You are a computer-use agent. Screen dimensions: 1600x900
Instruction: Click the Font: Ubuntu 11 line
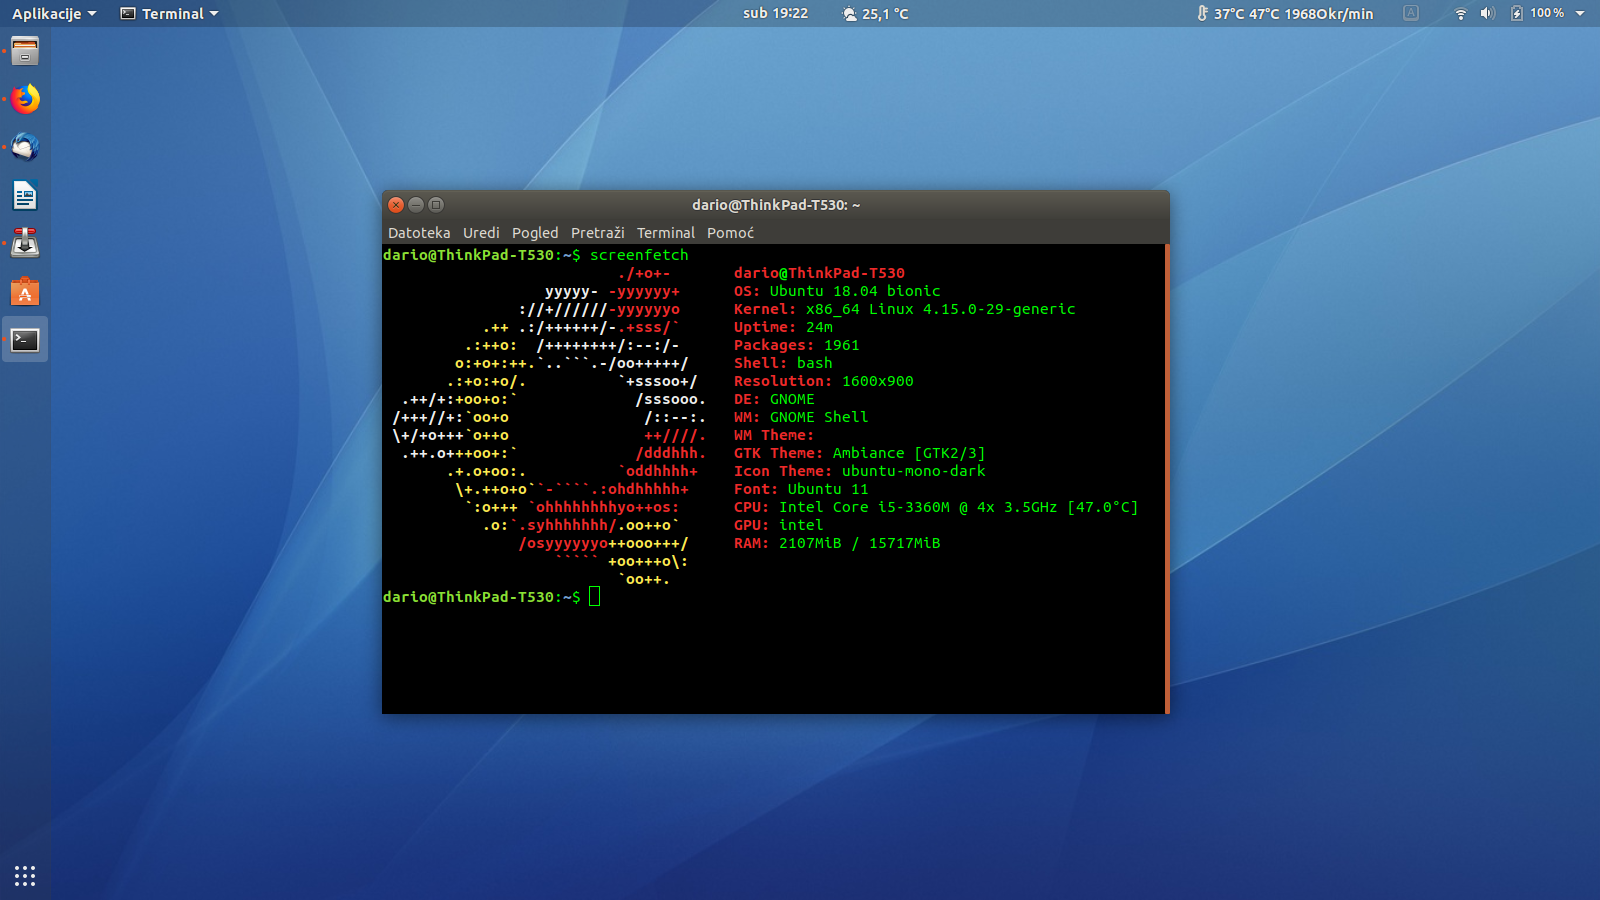tap(801, 489)
